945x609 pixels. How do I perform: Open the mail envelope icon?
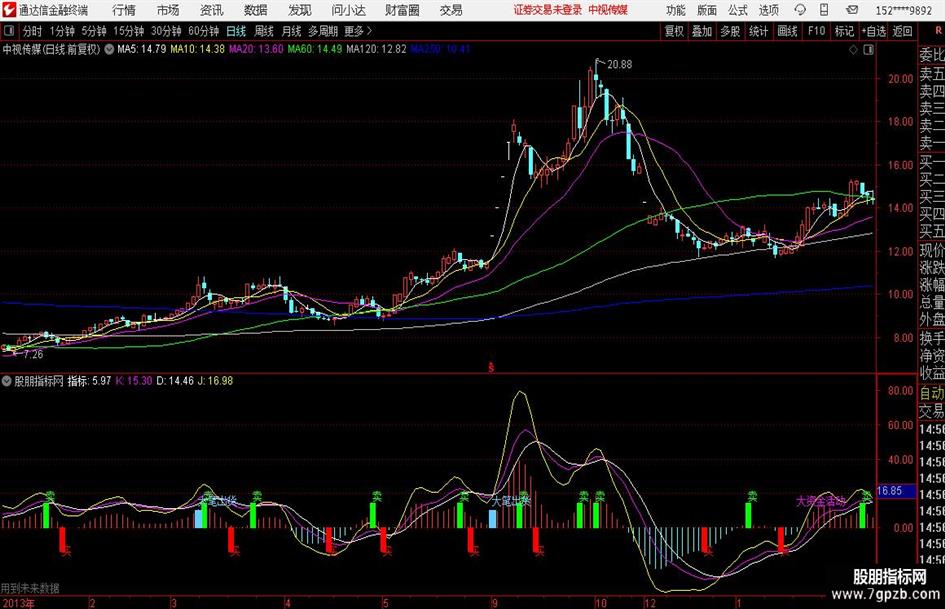pyautogui.click(x=852, y=10)
